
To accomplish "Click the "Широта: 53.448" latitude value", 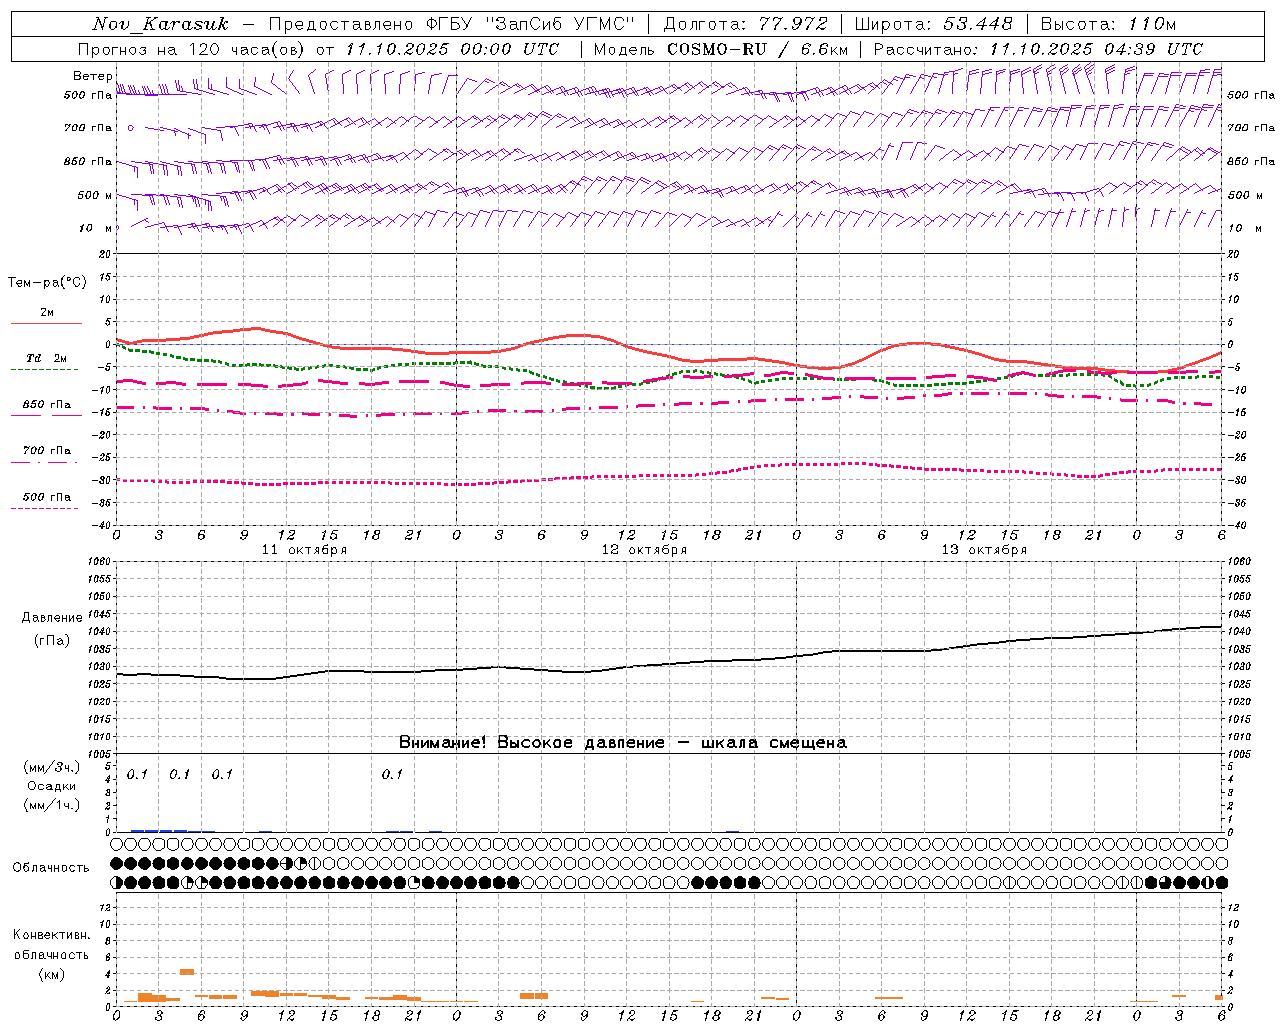I will coord(933,24).
